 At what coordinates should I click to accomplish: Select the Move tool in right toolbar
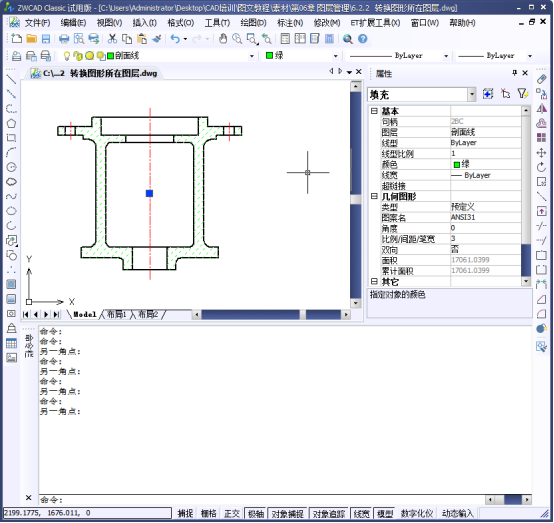click(x=541, y=153)
